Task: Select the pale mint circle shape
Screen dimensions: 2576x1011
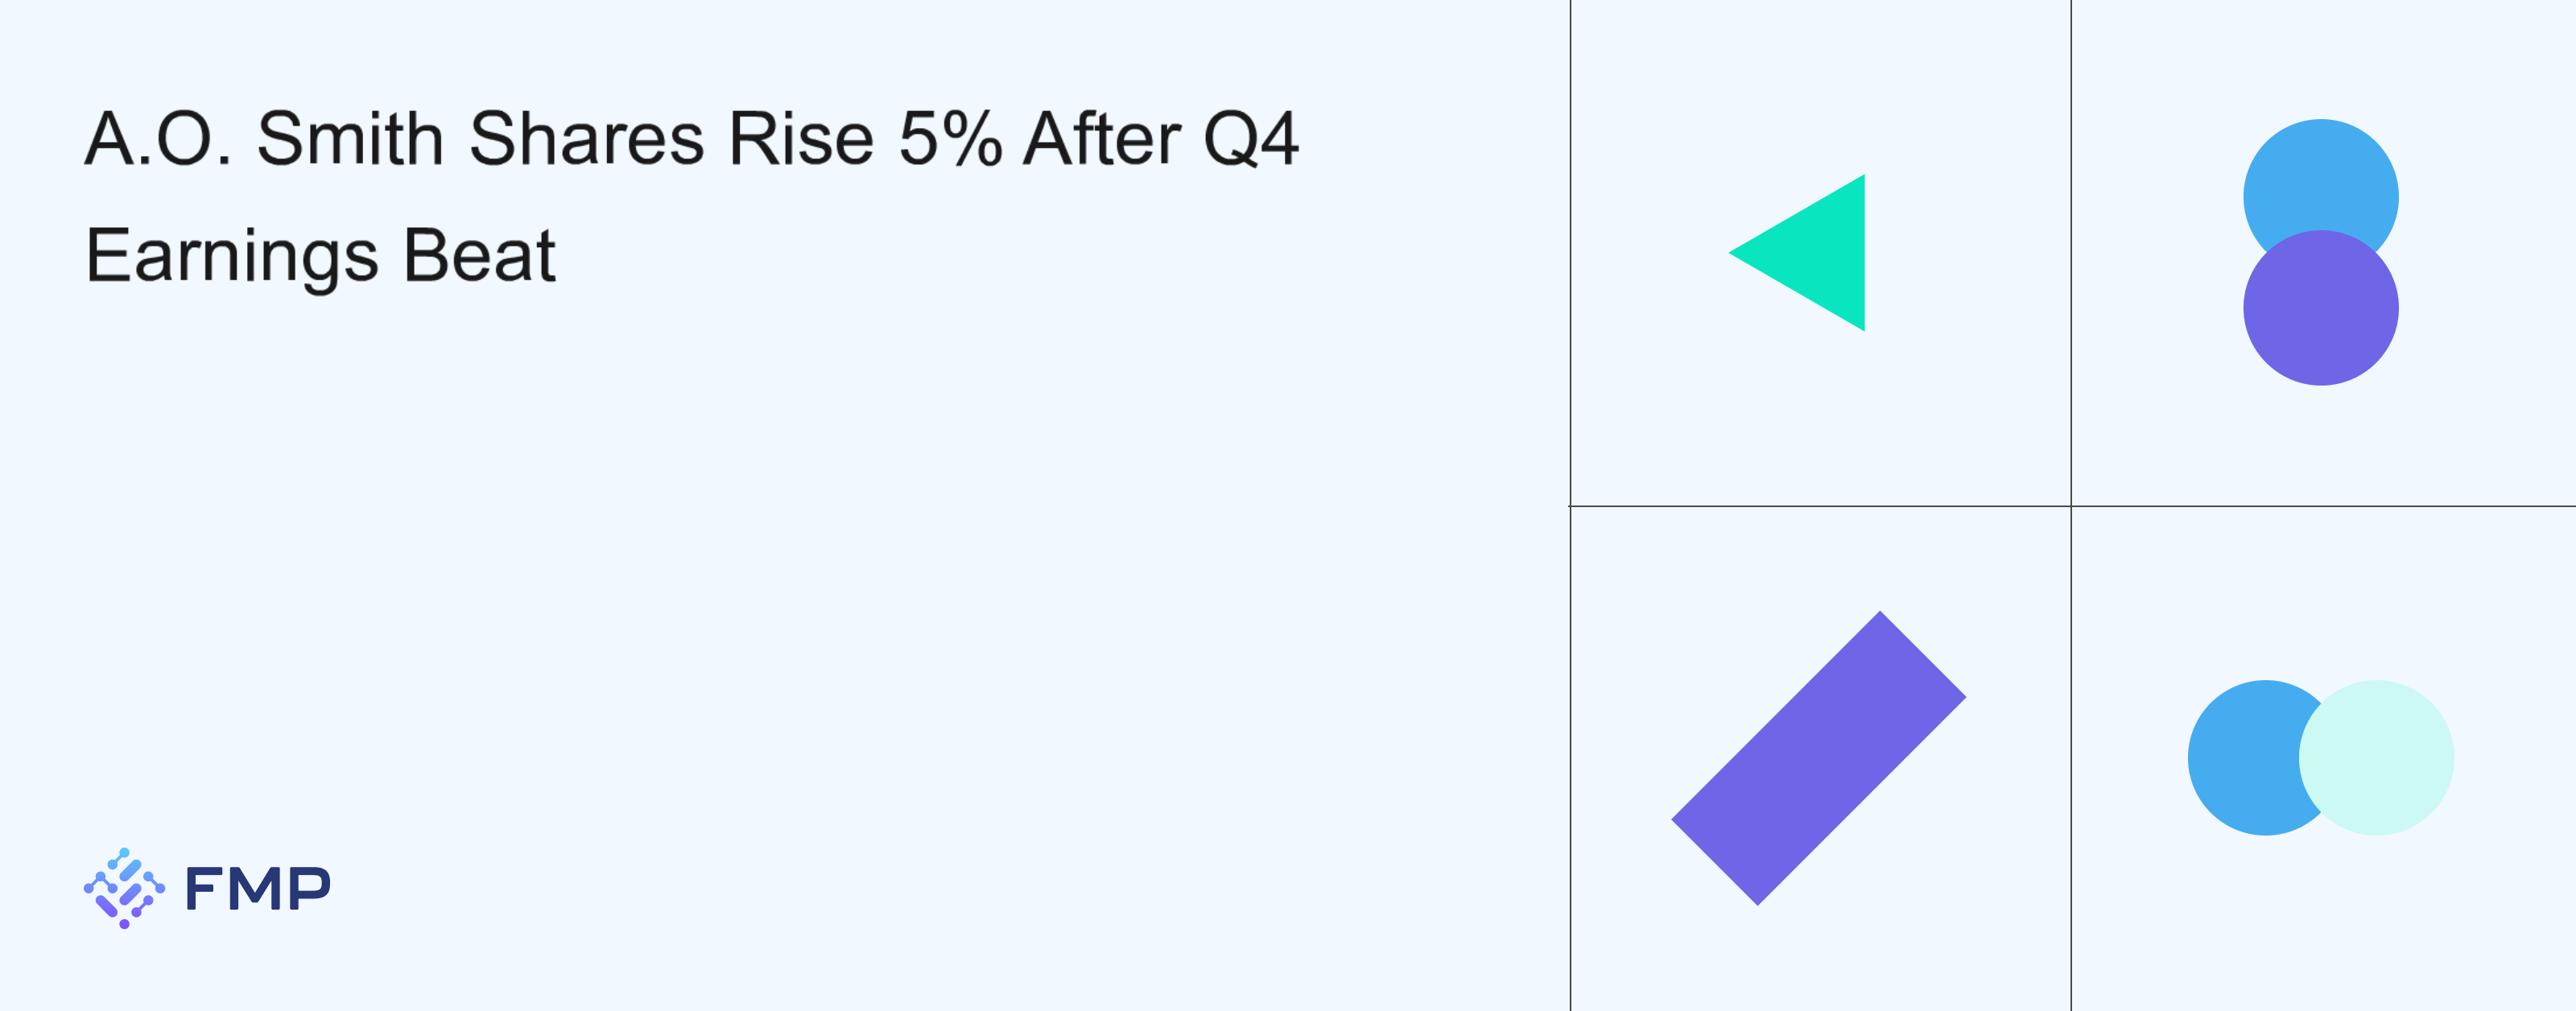Action: tap(2376, 758)
